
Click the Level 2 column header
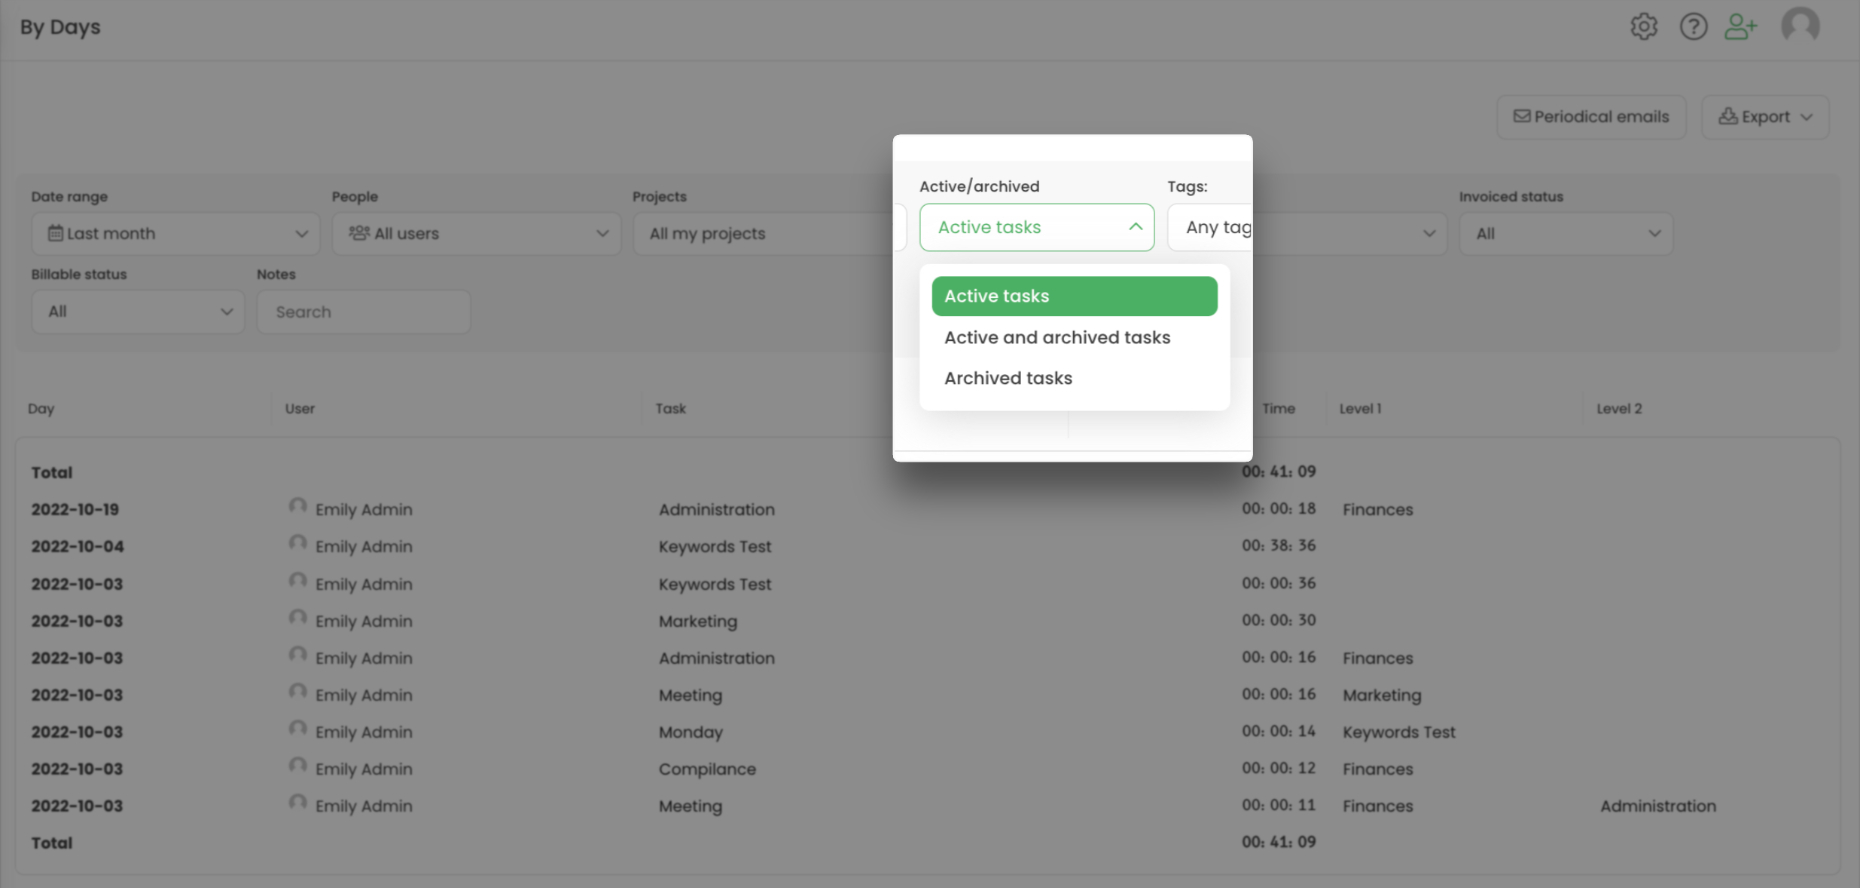click(1619, 408)
